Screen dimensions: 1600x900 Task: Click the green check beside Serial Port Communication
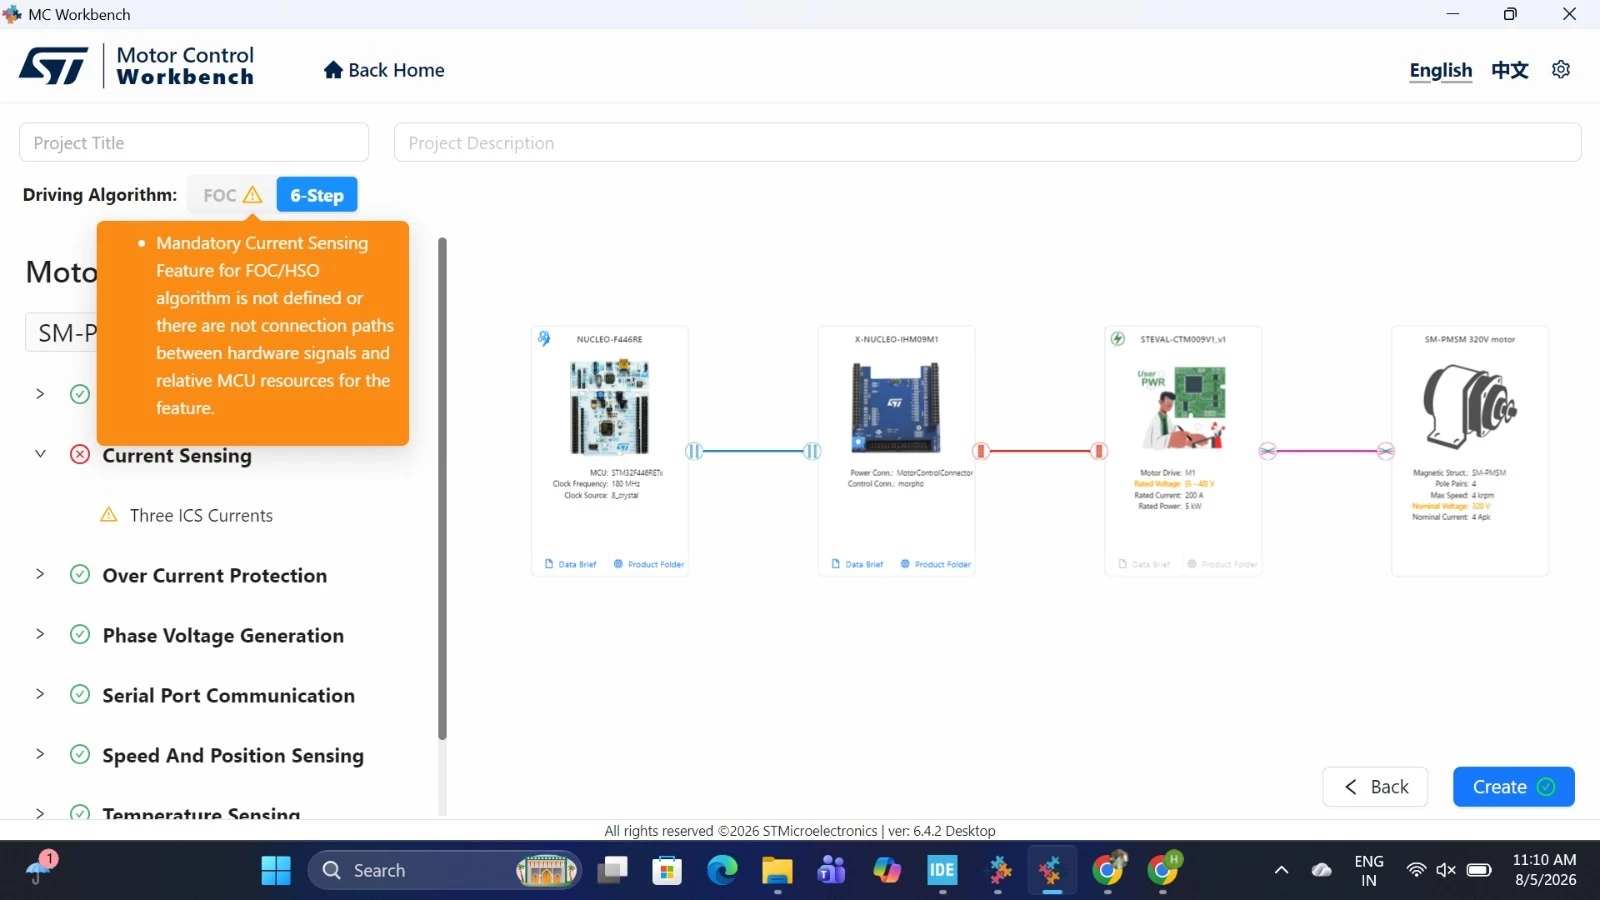coord(80,695)
